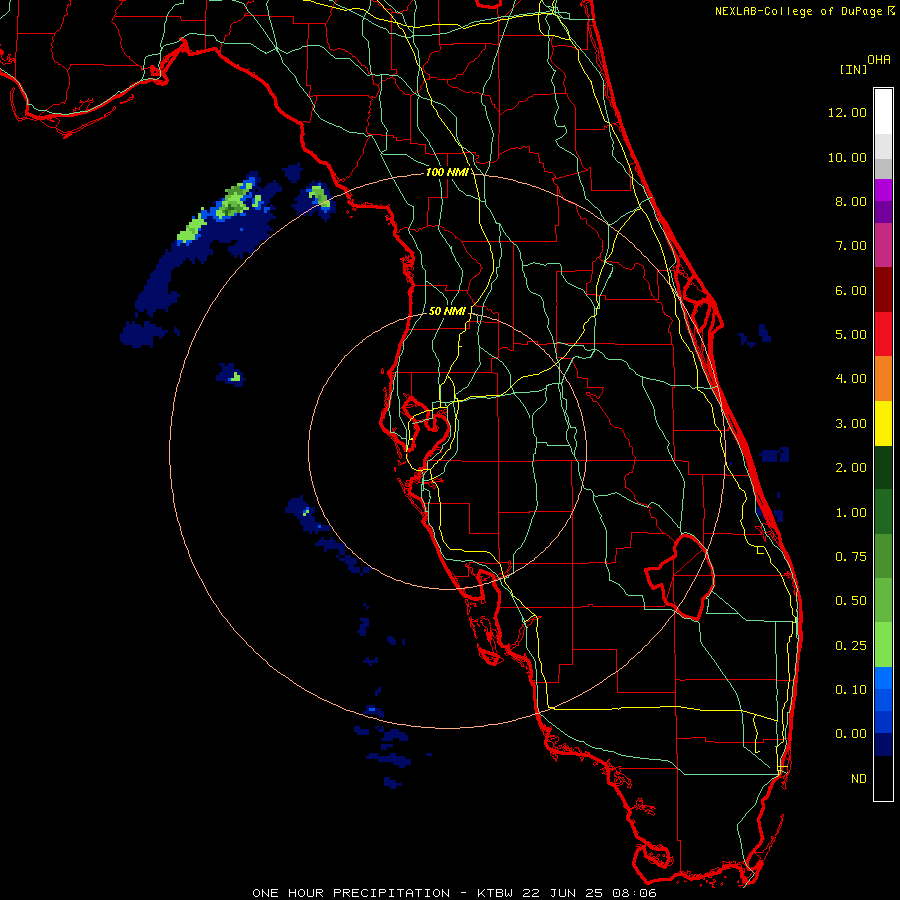Image resolution: width=900 pixels, height=900 pixels.
Task: Click the [IN] units label
Action: tap(853, 69)
